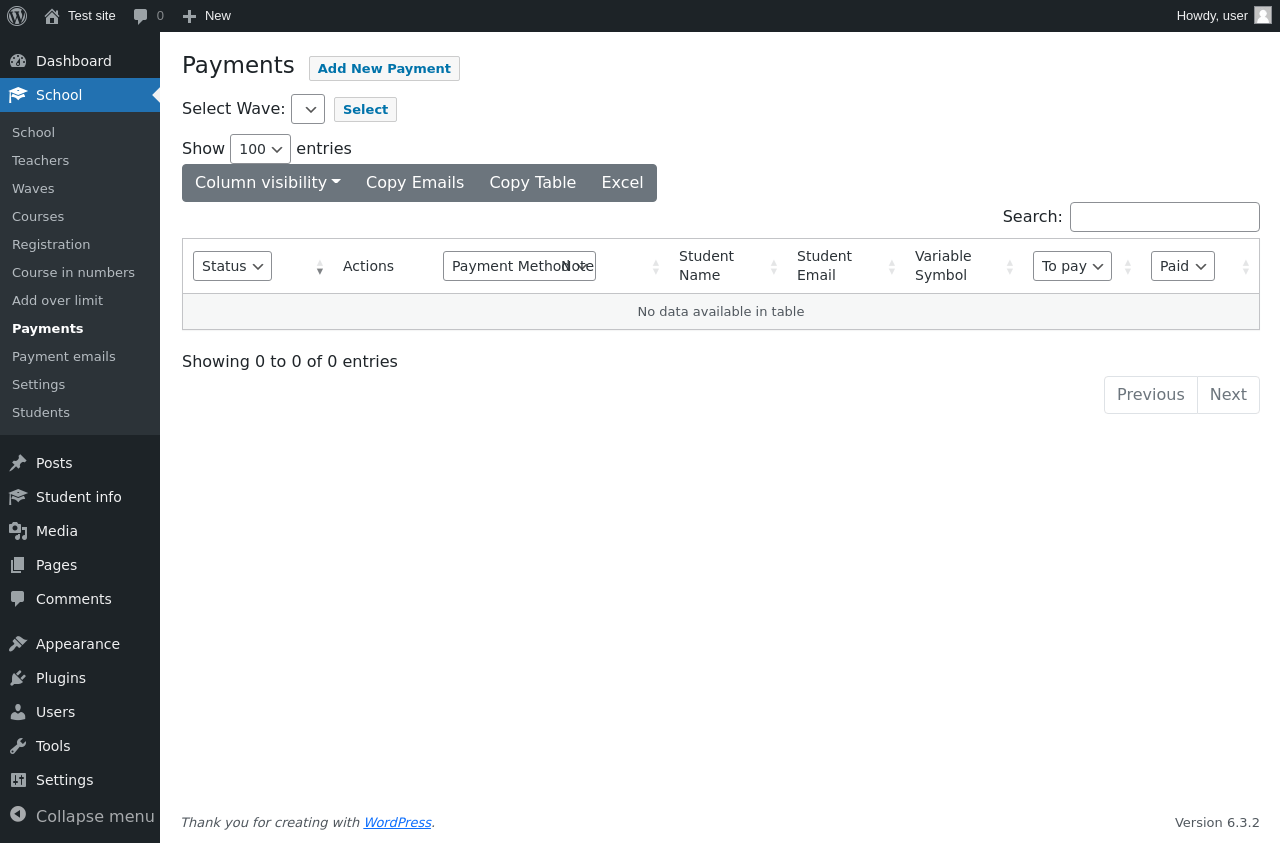Sort by the To pay column arrows
The height and width of the screenshot is (843, 1280).
click(1128, 267)
